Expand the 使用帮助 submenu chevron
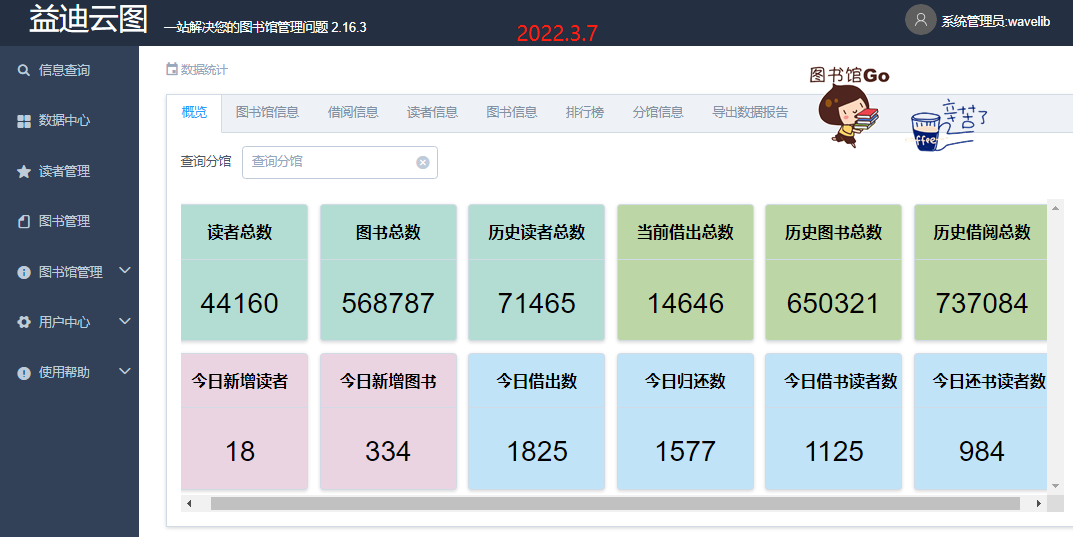Viewport: 1073px width, 537px height. 125,371
